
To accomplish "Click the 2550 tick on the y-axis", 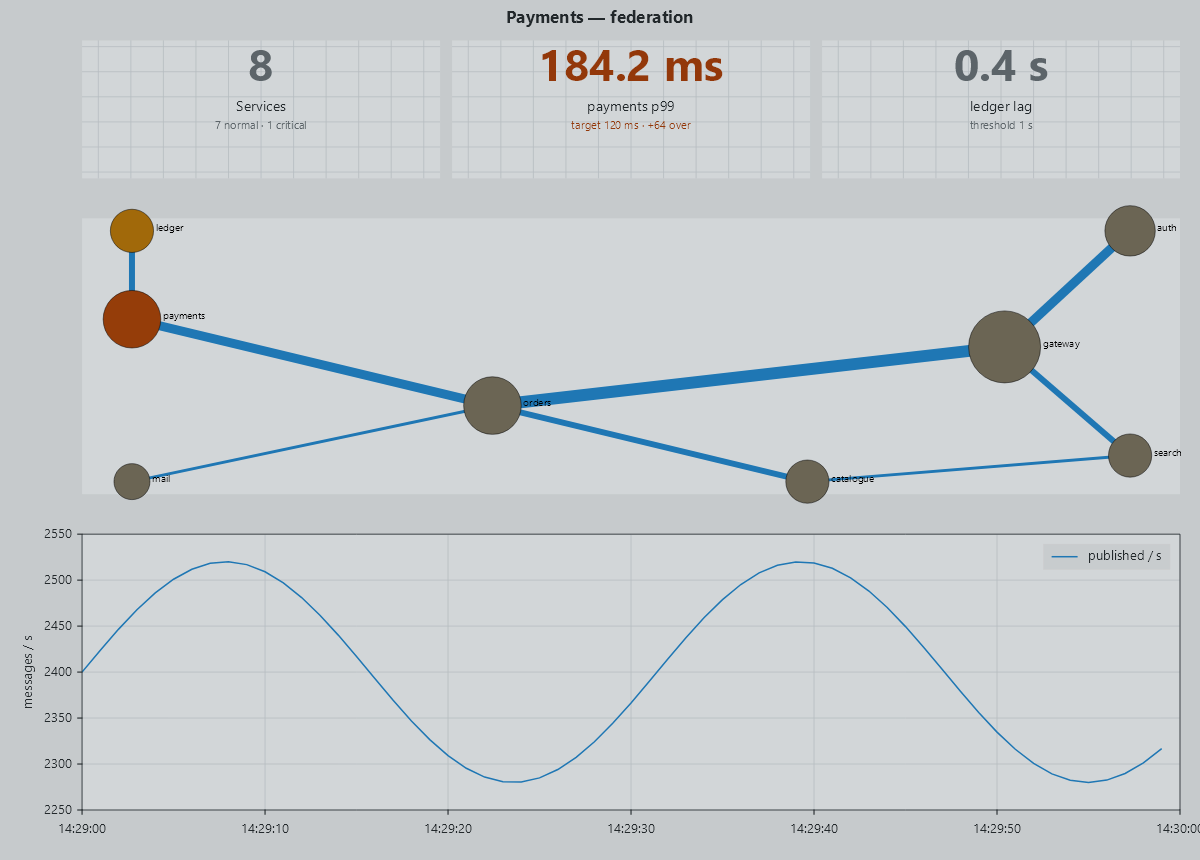I will (58, 534).
